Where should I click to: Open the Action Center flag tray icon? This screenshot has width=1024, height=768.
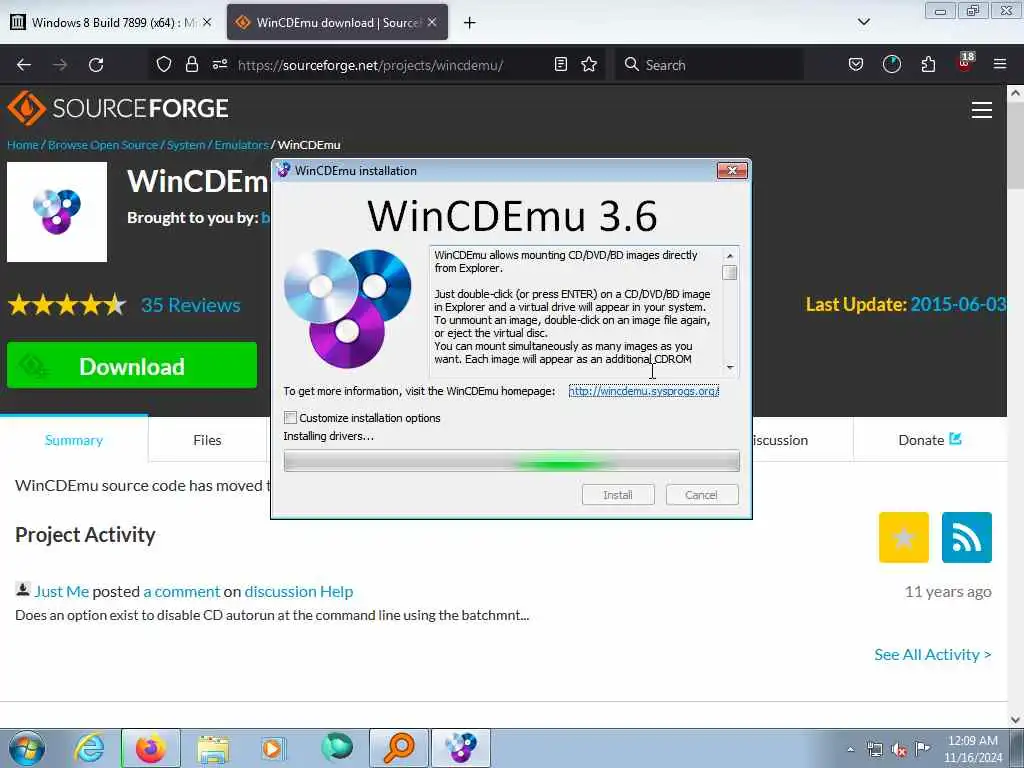pos(923,748)
